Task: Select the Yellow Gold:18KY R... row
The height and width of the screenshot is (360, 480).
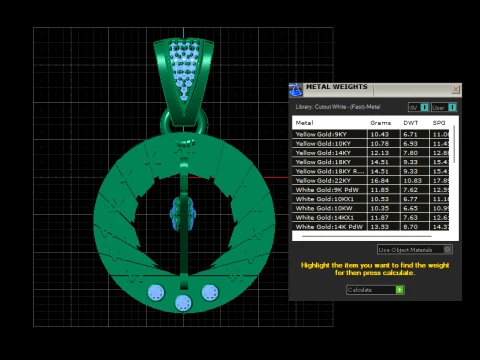Action: (x=371, y=171)
